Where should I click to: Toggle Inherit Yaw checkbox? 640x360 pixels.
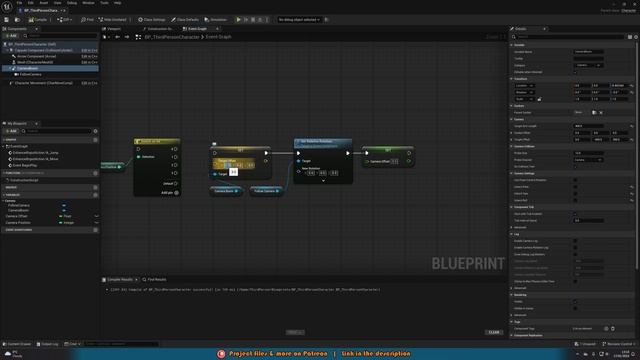click(576, 193)
